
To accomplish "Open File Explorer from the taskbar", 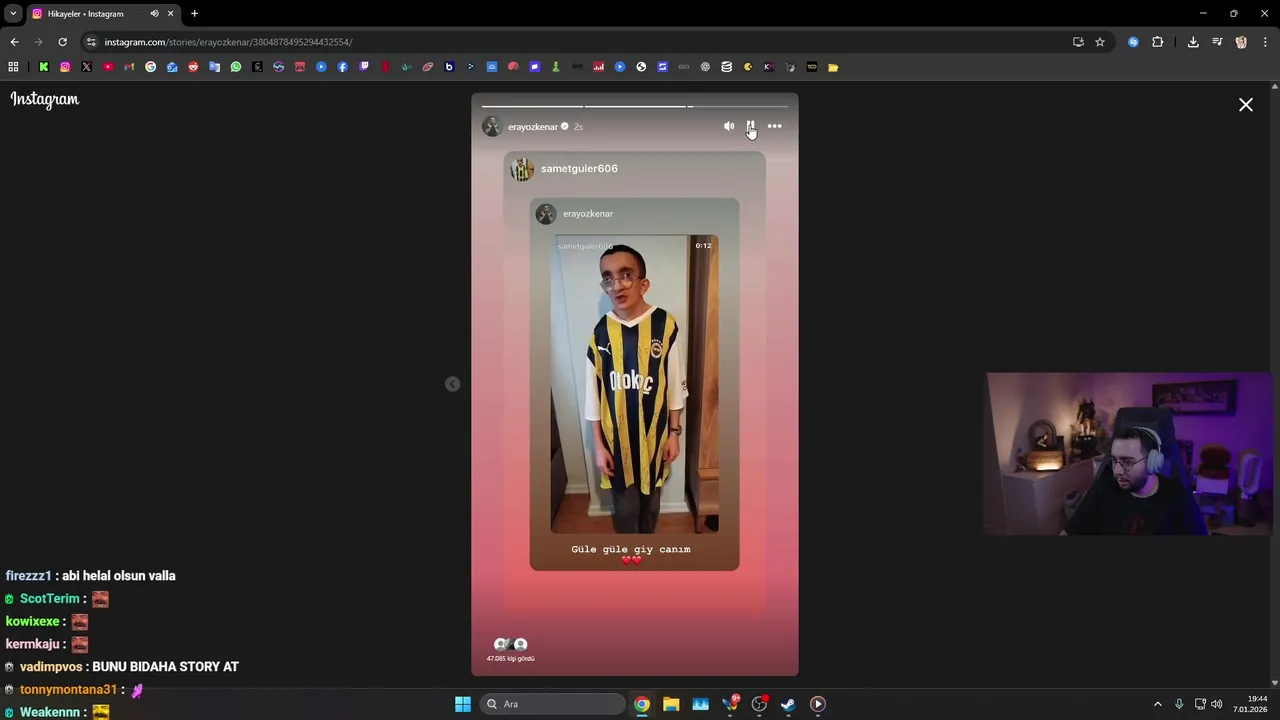I will tap(671, 704).
